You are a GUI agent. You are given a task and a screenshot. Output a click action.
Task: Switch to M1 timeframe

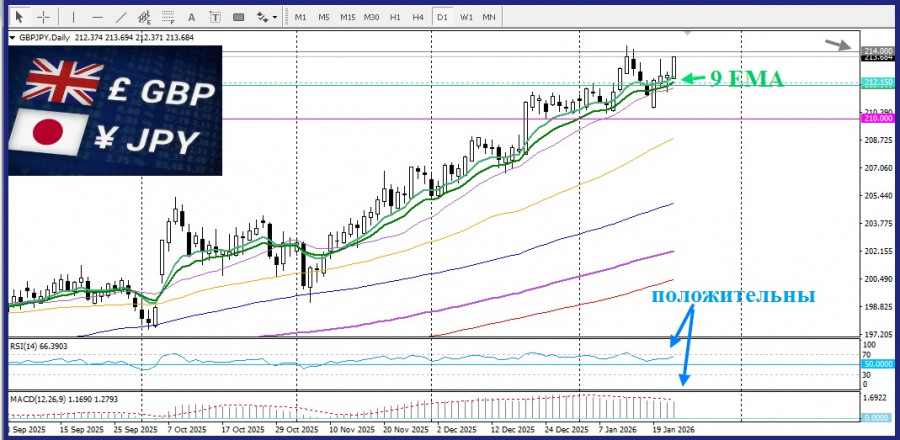click(x=301, y=17)
